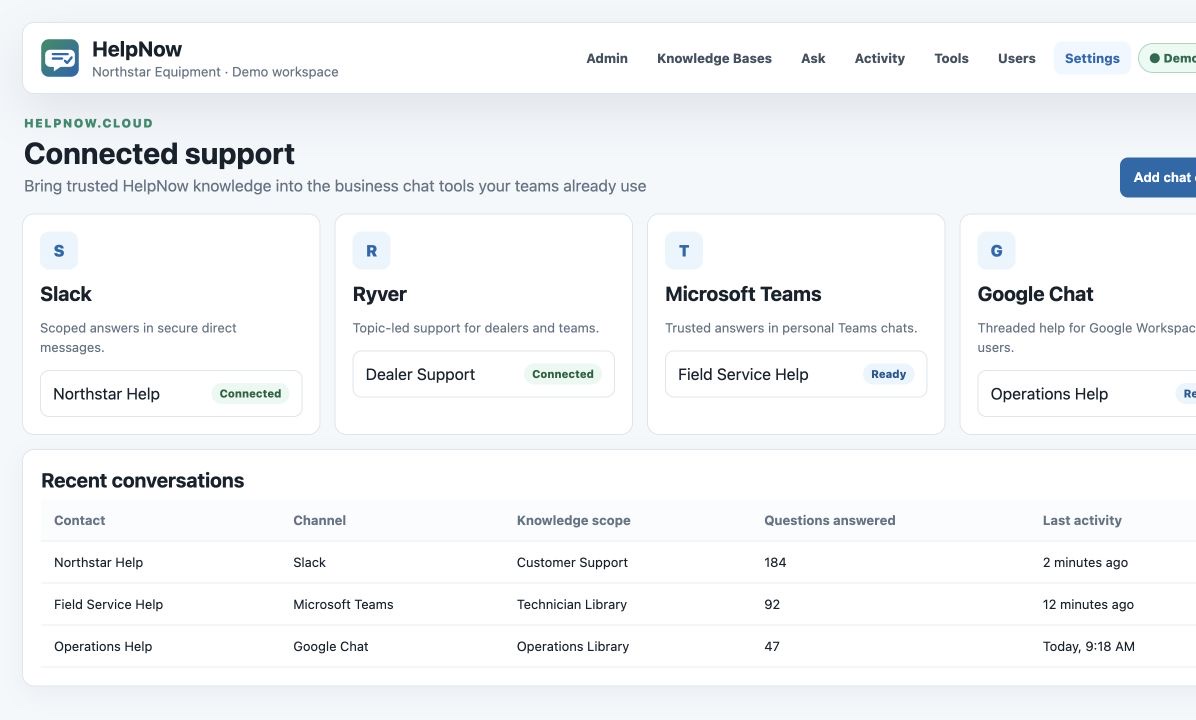The image size is (1196, 720).
Task: Open the Knowledge Bases nav item
Action: pos(714,58)
